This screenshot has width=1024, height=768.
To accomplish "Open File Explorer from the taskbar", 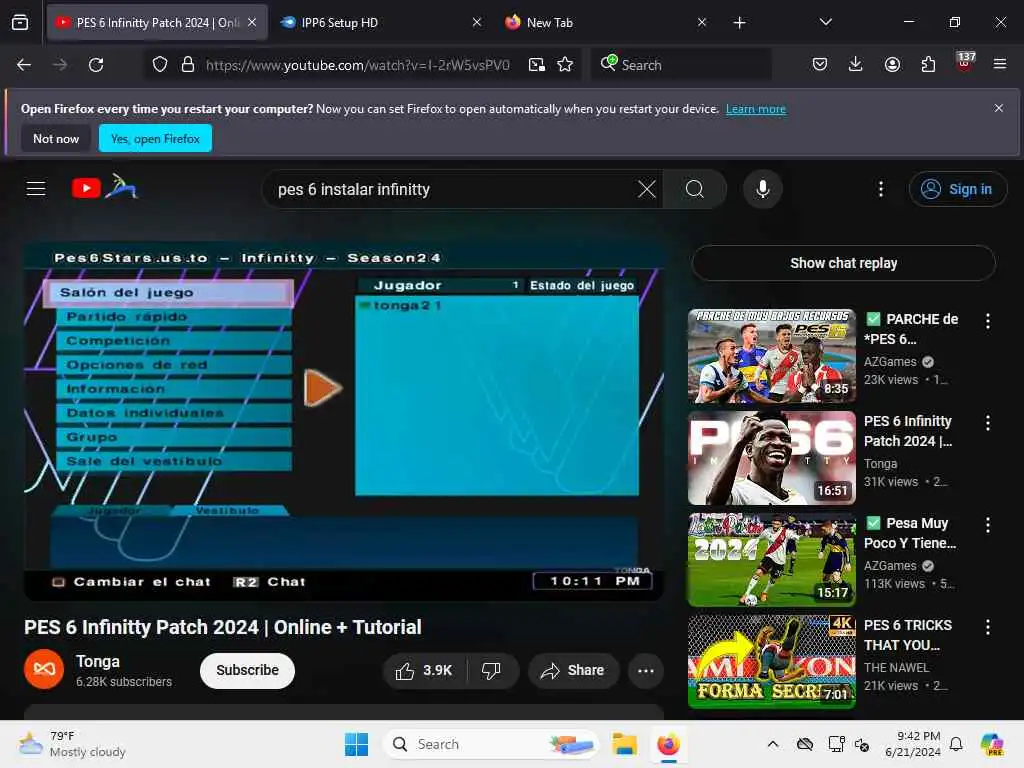I will [624, 744].
